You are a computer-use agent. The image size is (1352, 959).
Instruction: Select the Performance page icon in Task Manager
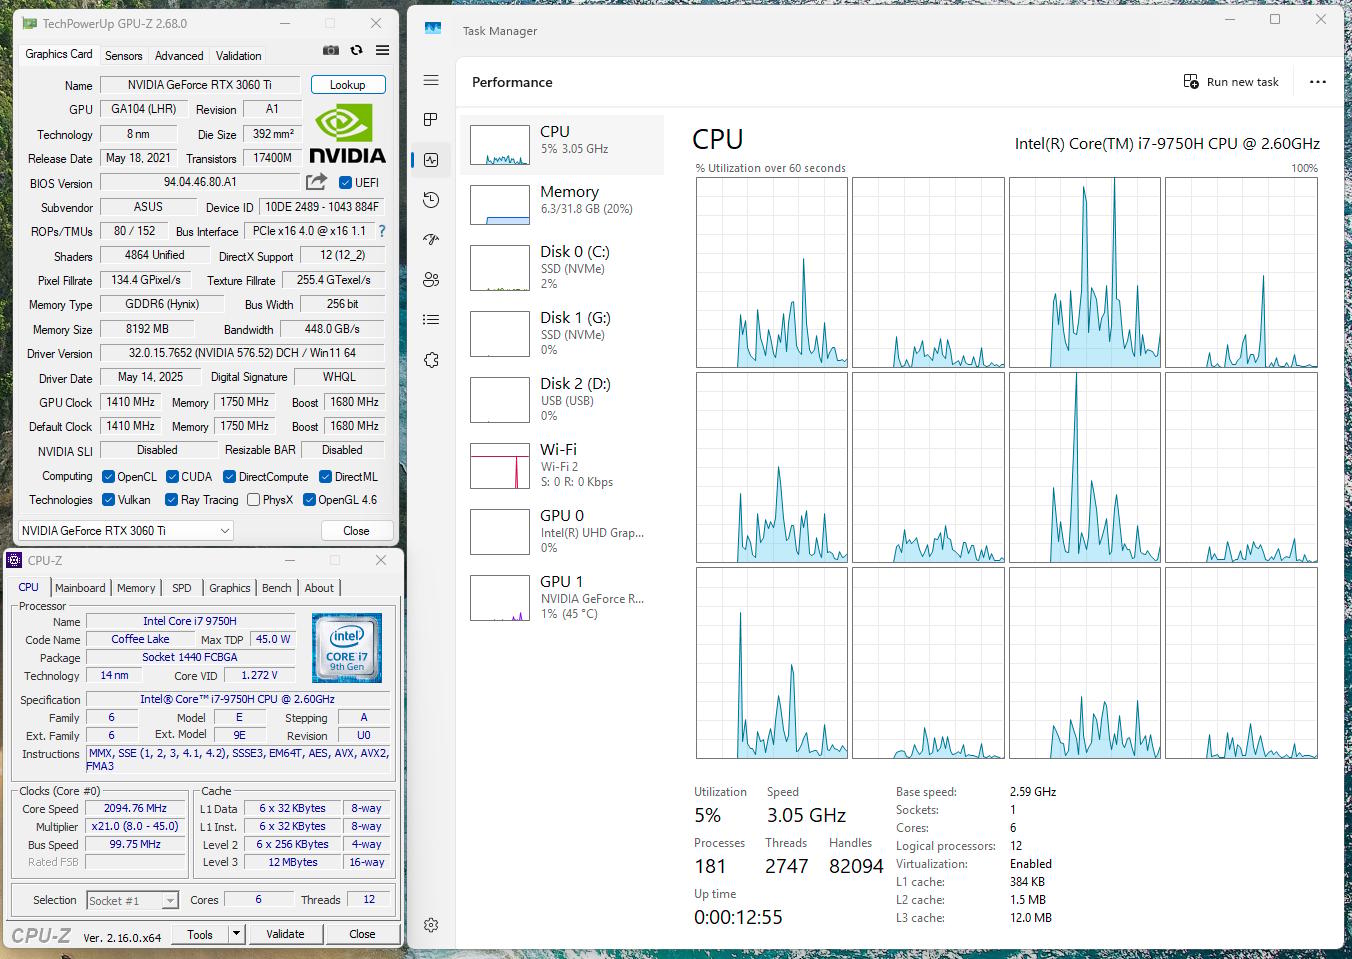coord(431,160)
